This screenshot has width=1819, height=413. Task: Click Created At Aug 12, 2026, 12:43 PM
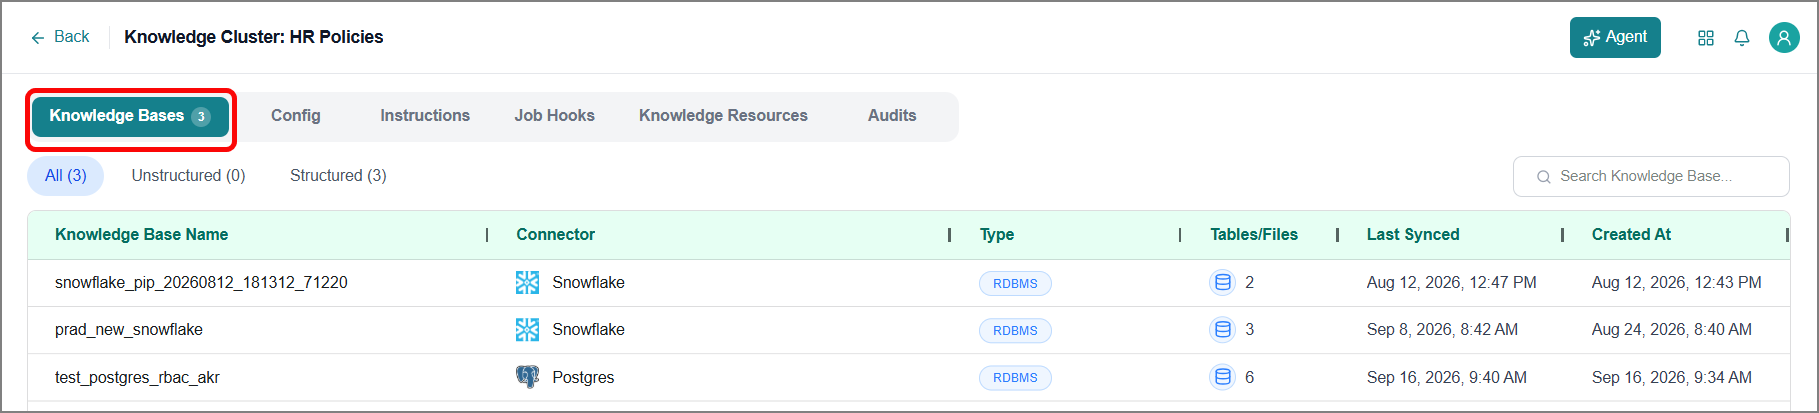pyautogui.click(x=1677, y=283)
